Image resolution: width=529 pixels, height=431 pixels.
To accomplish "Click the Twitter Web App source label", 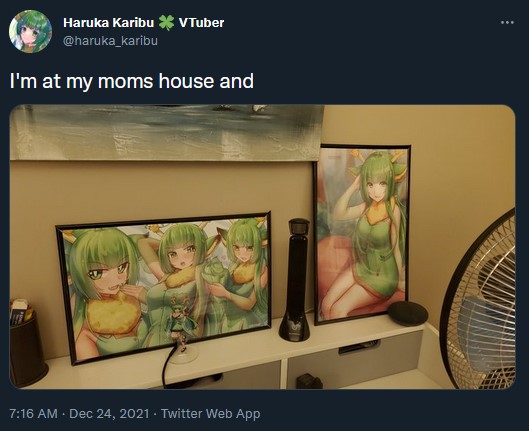I will [210, 413].
